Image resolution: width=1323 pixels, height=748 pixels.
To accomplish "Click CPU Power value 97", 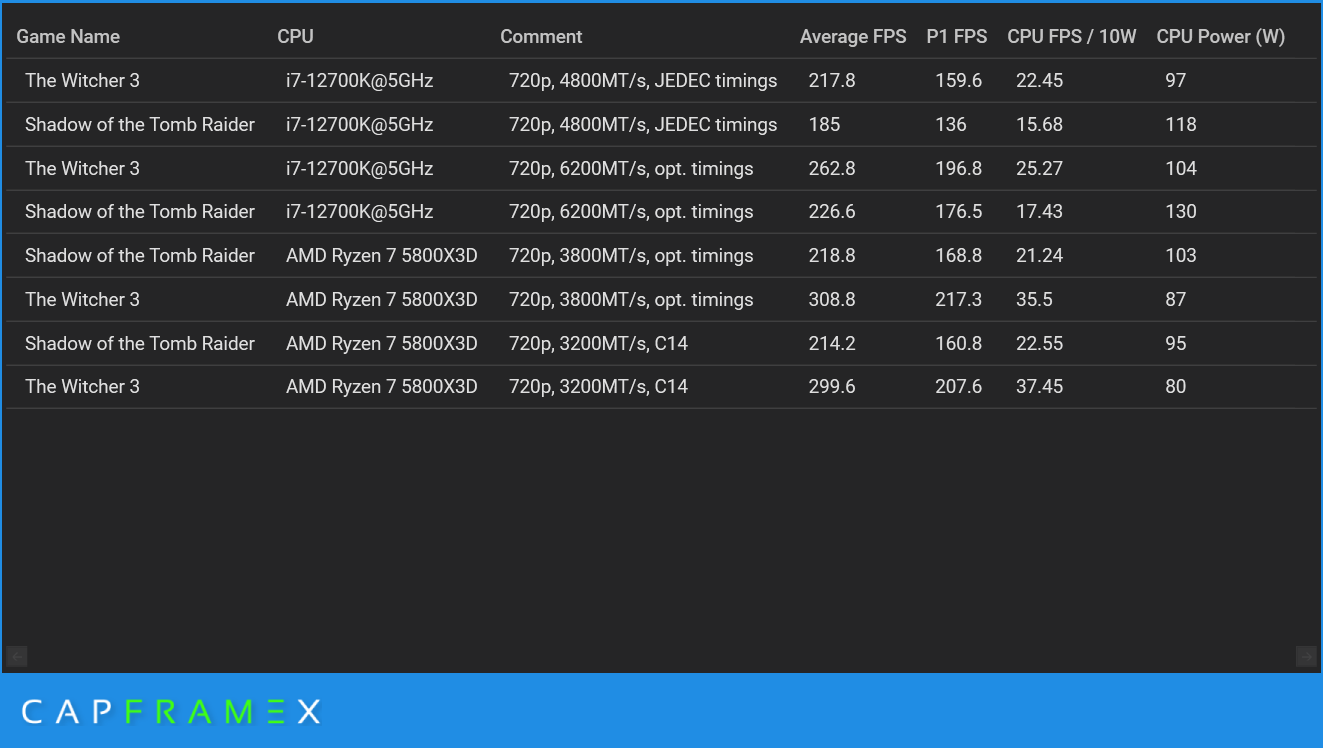I will click(x=1175, y=81).
